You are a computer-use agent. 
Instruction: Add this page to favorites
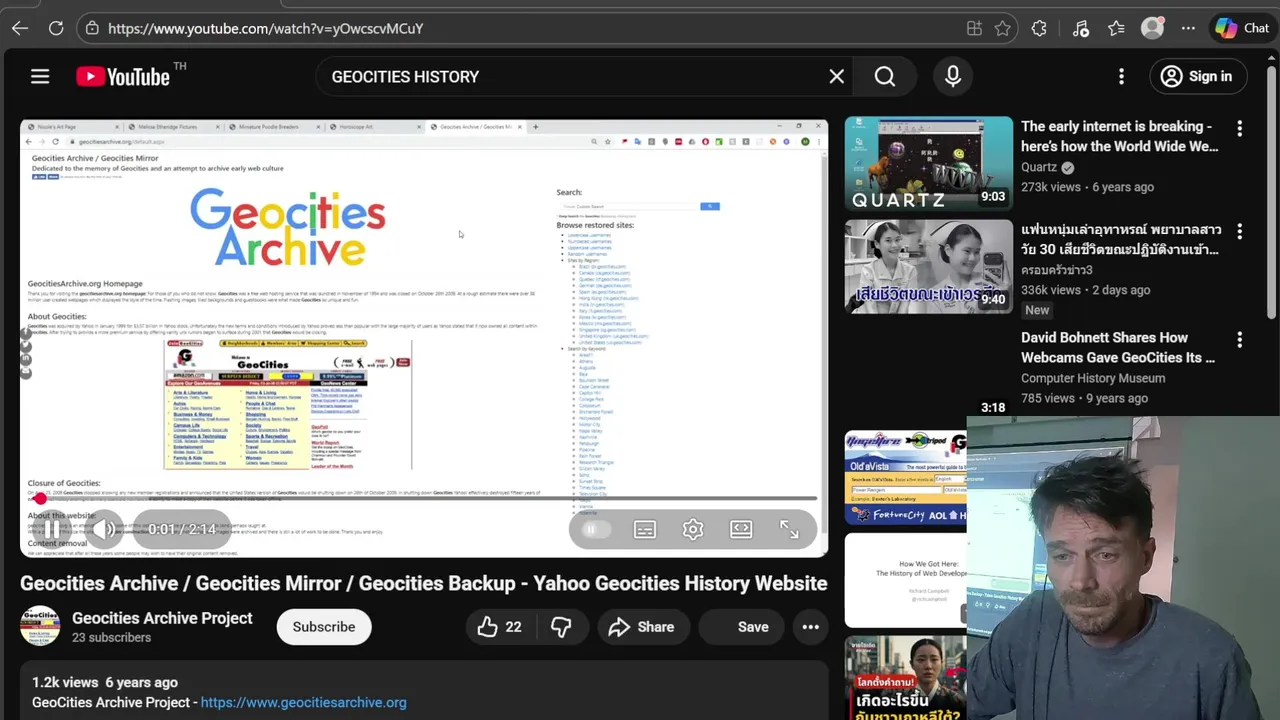coord(1003,28)
